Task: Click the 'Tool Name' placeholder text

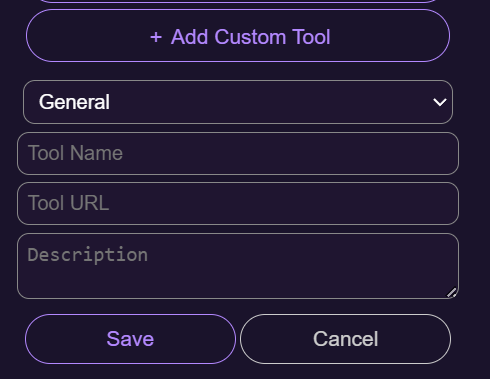Action: tap(75, 153)
